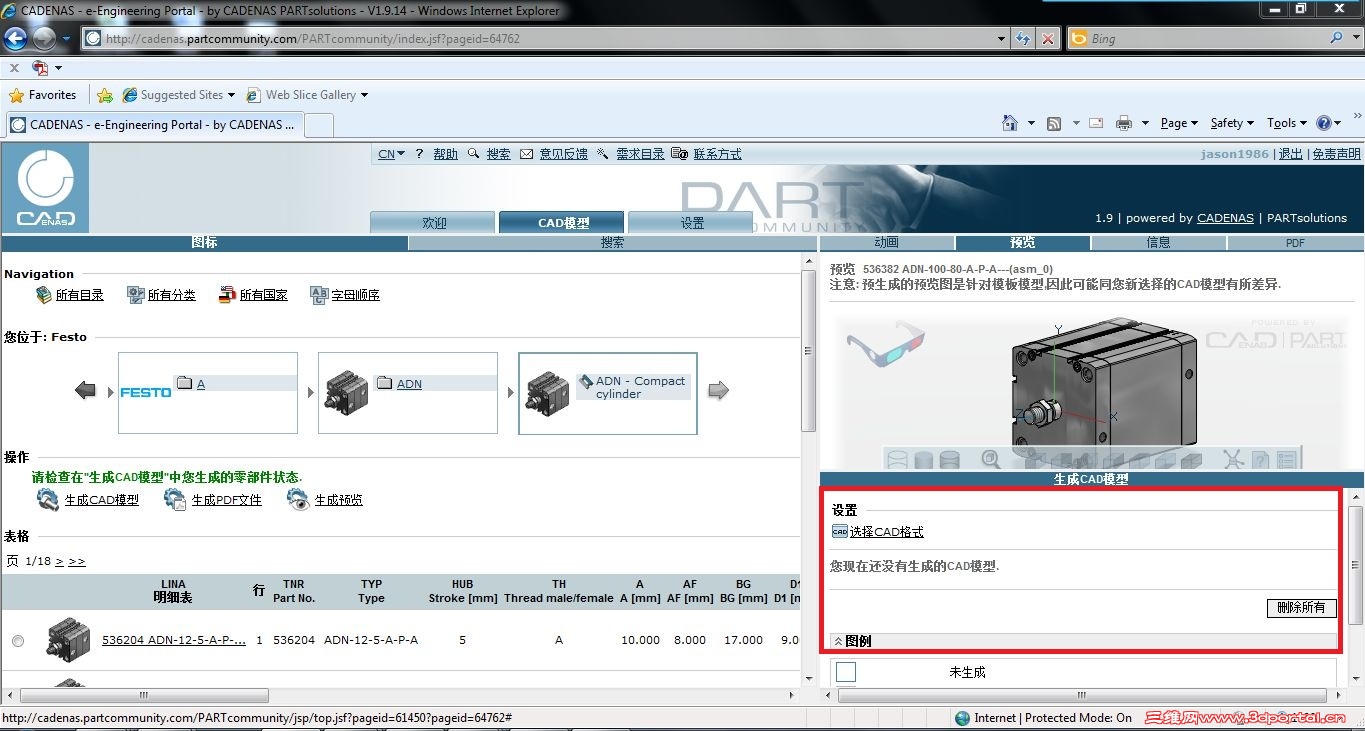
Task: Open the 意见反馈 feedback link
Action: [x=563, y=154]
